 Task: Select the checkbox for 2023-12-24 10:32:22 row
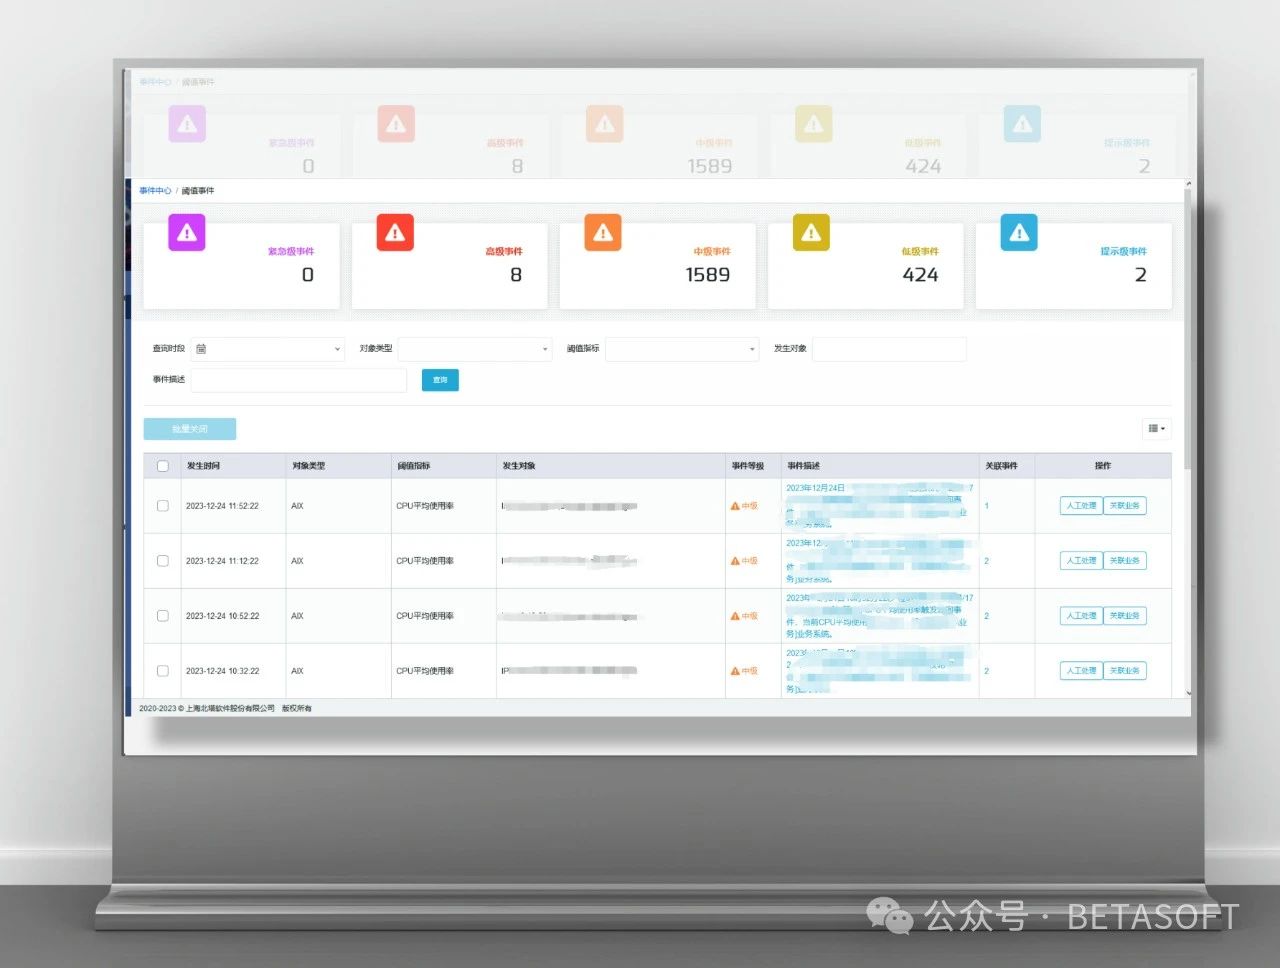pos(163,671)
